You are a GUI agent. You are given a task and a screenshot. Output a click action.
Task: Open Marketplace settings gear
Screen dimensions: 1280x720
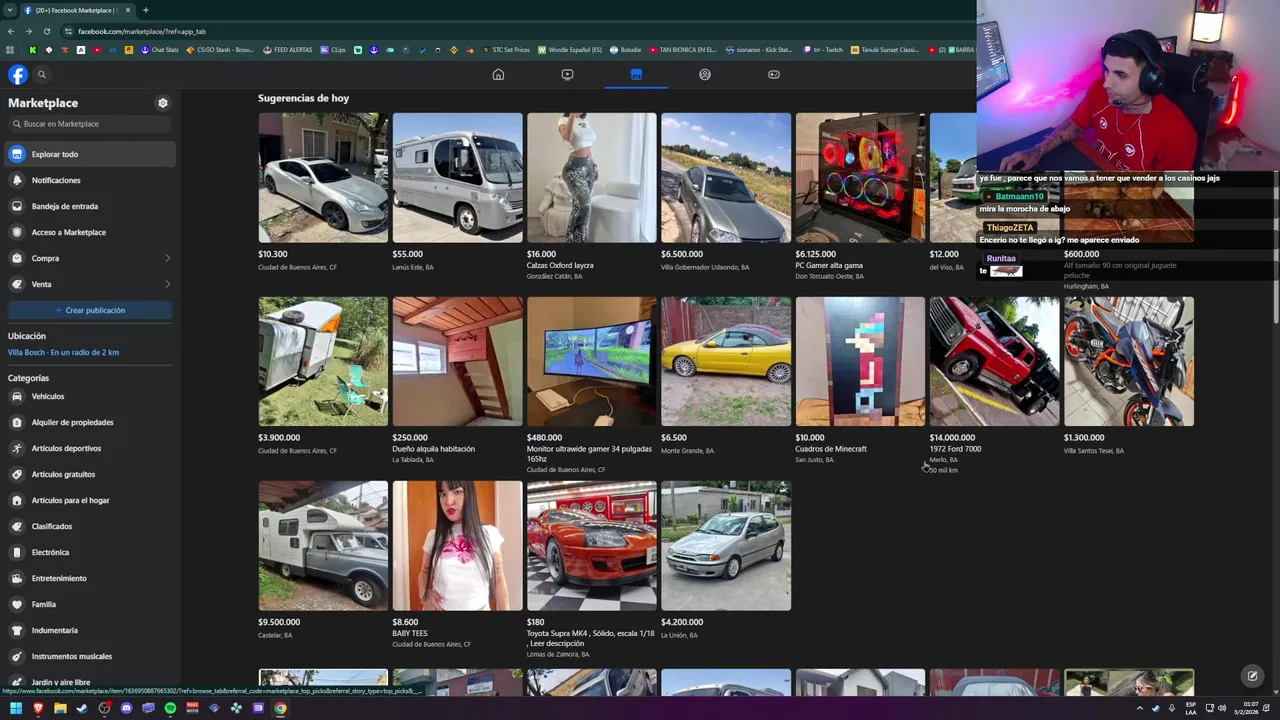pos(163,103)
